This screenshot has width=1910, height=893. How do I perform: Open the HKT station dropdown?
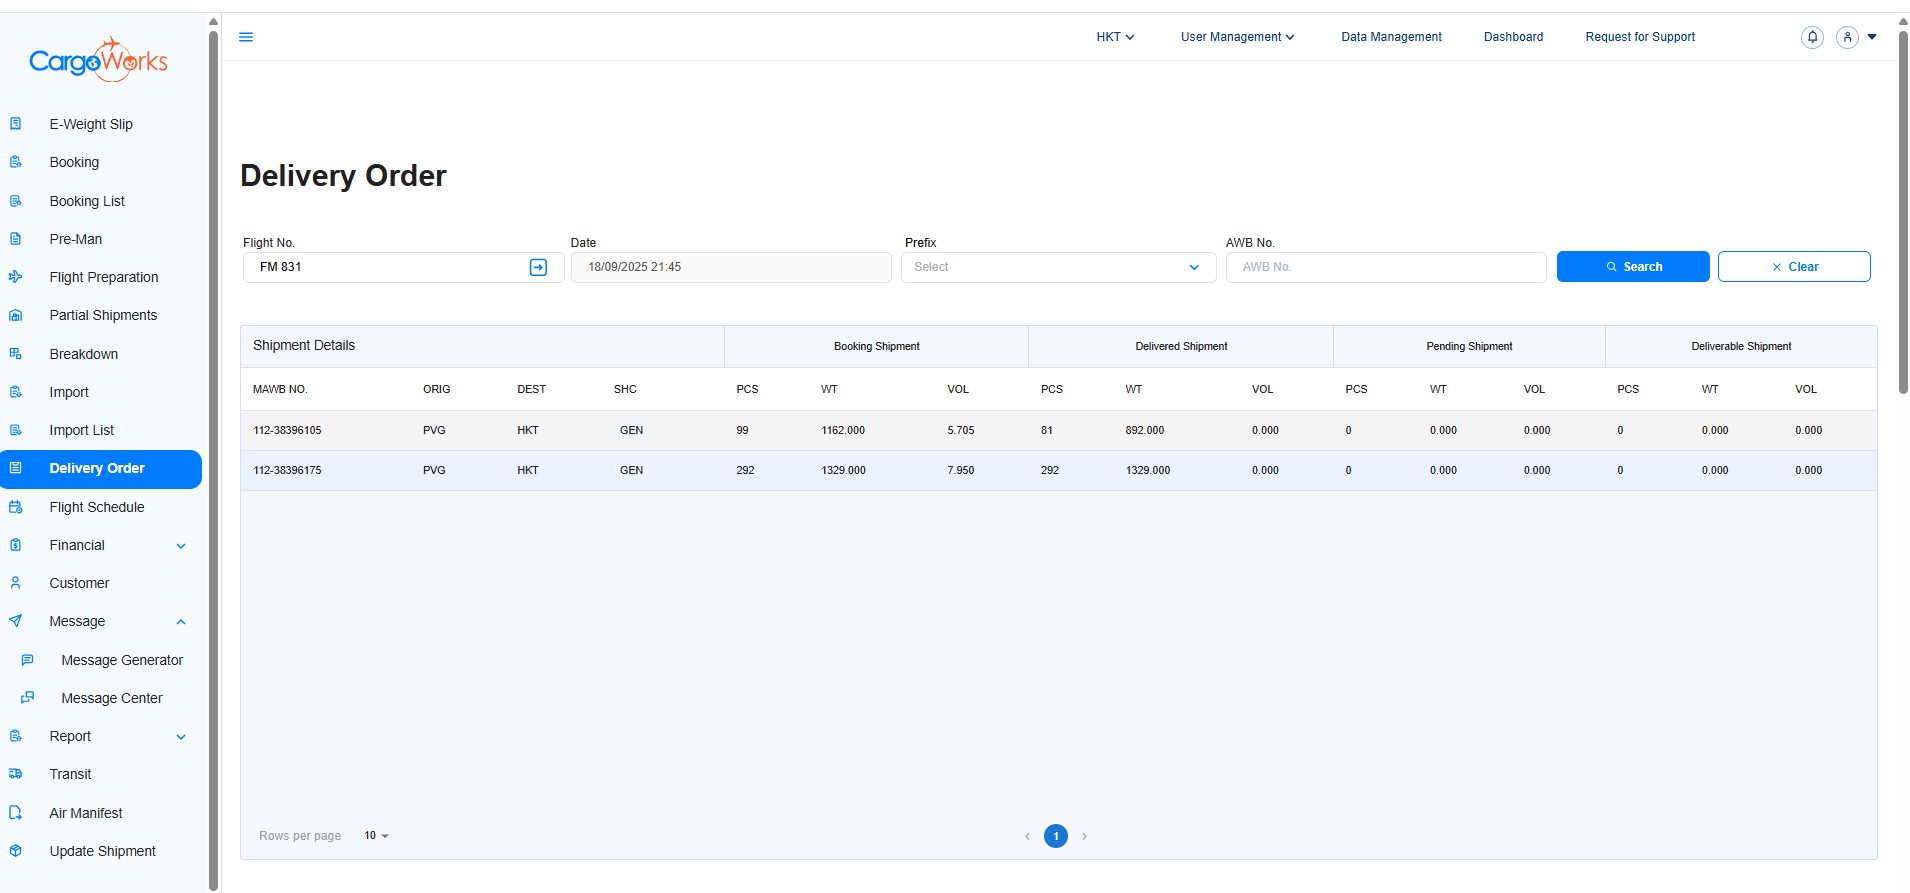click(x=1115, y=37)
